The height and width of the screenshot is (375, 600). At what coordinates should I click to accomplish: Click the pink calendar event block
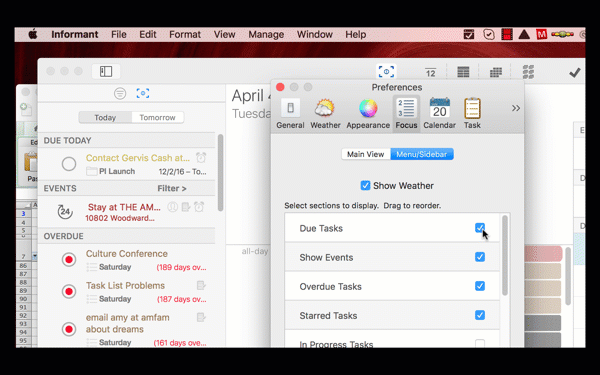click(x=543, y=254)
